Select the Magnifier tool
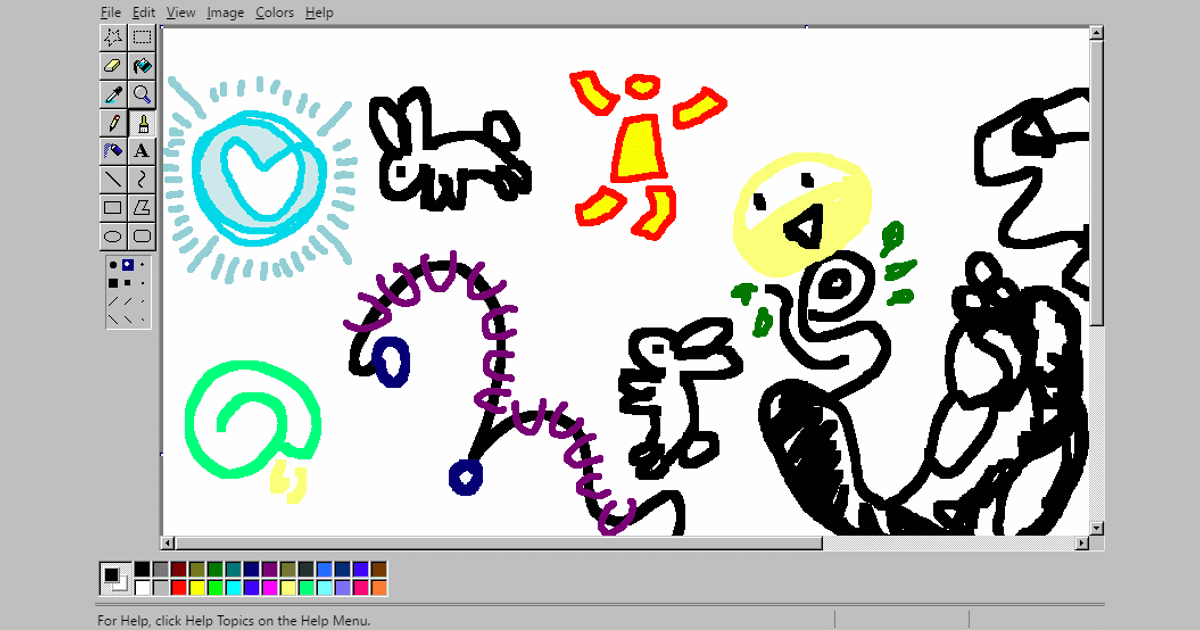The height and width of the screenshot is (630, 1200). tap(142, 95)
